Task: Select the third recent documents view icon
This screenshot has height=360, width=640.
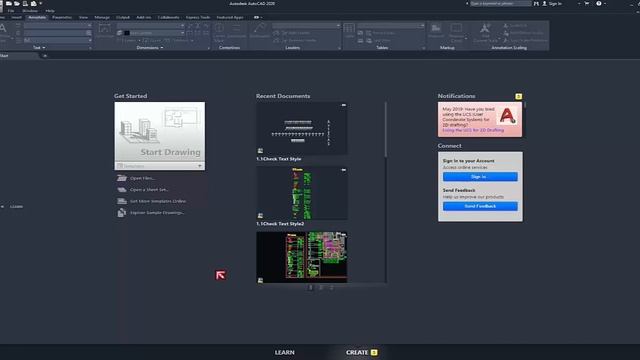Action: (331, 287)
